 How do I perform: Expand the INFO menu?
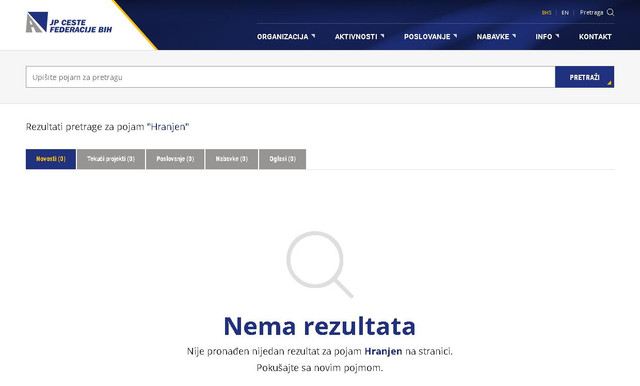click(x=547, y=37)
